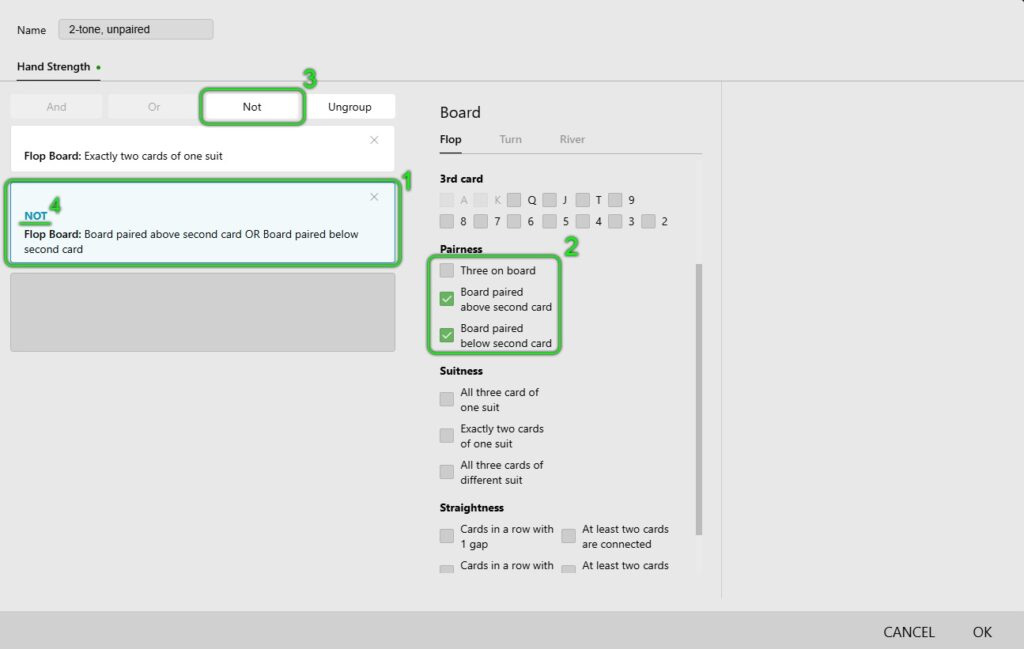Click the Name input field
Image resolution: width=1024 pixels, height=649 pixels.
click(135, 30)
